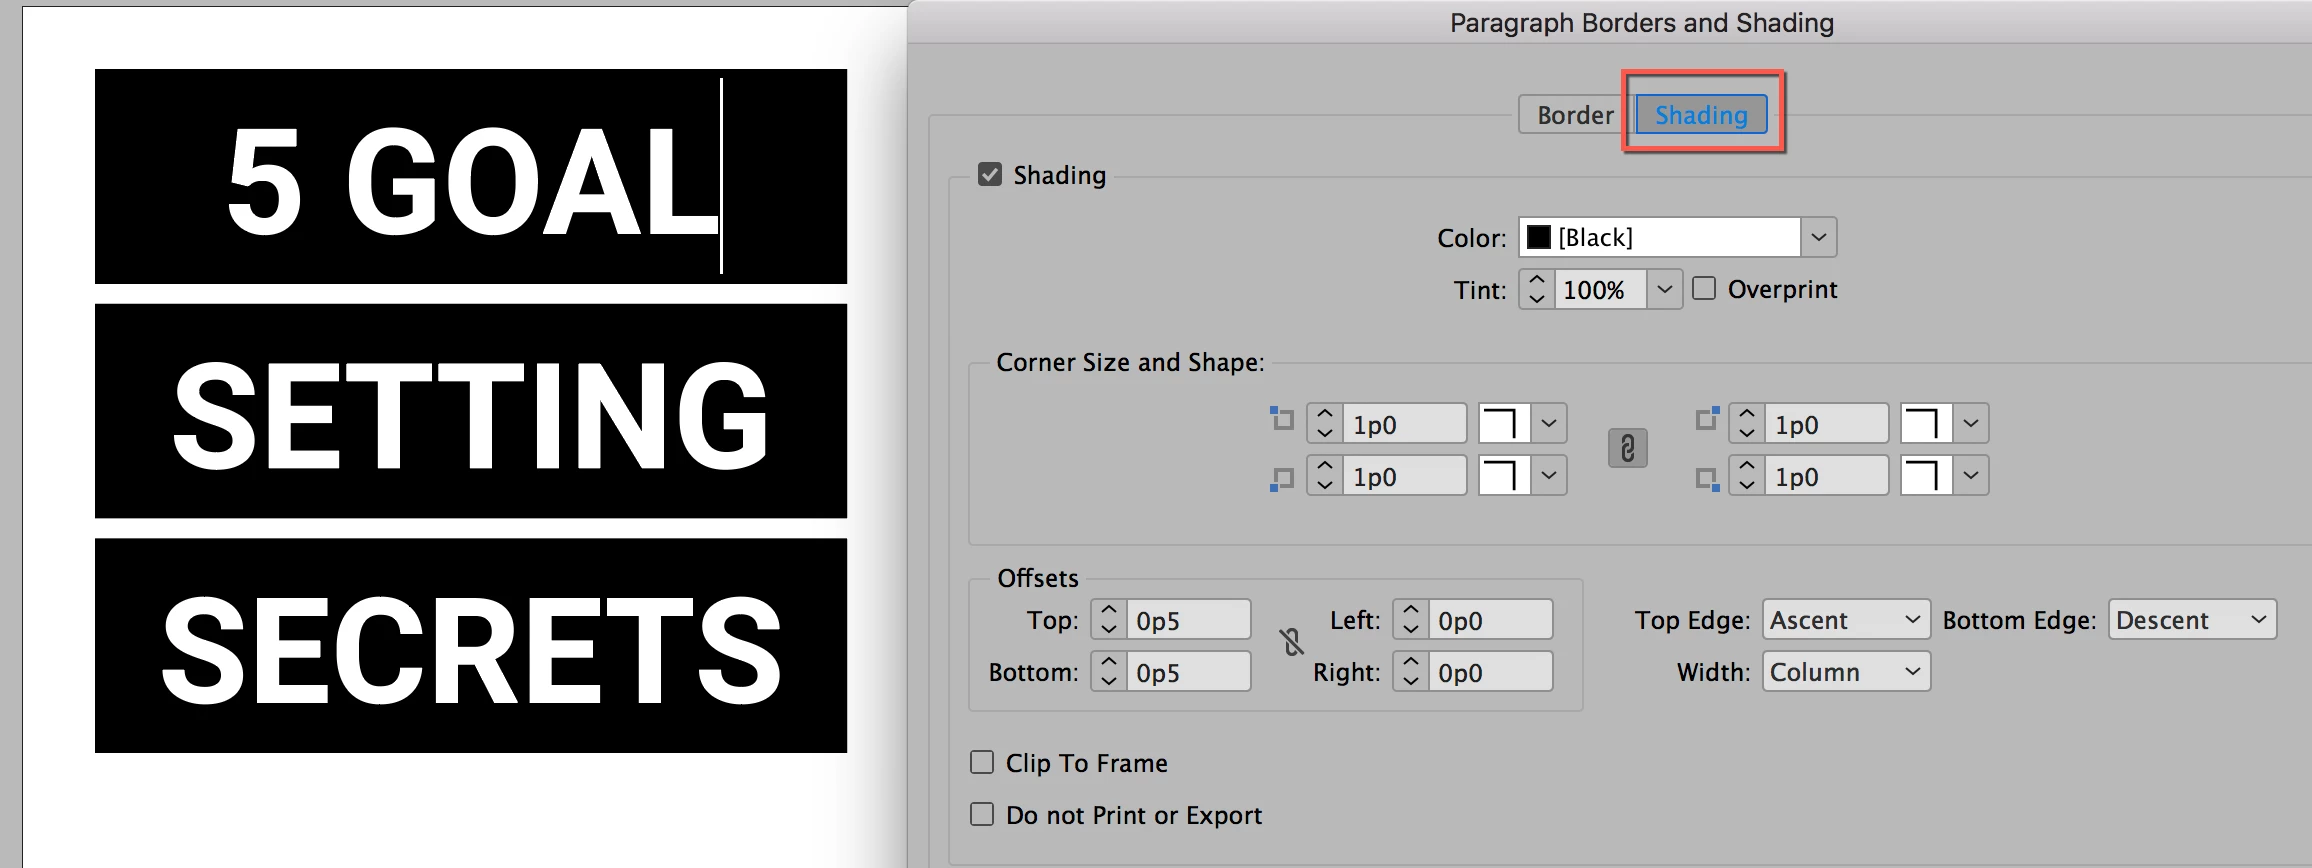Click the Left offset stepper arrows

pos(1410,619)
